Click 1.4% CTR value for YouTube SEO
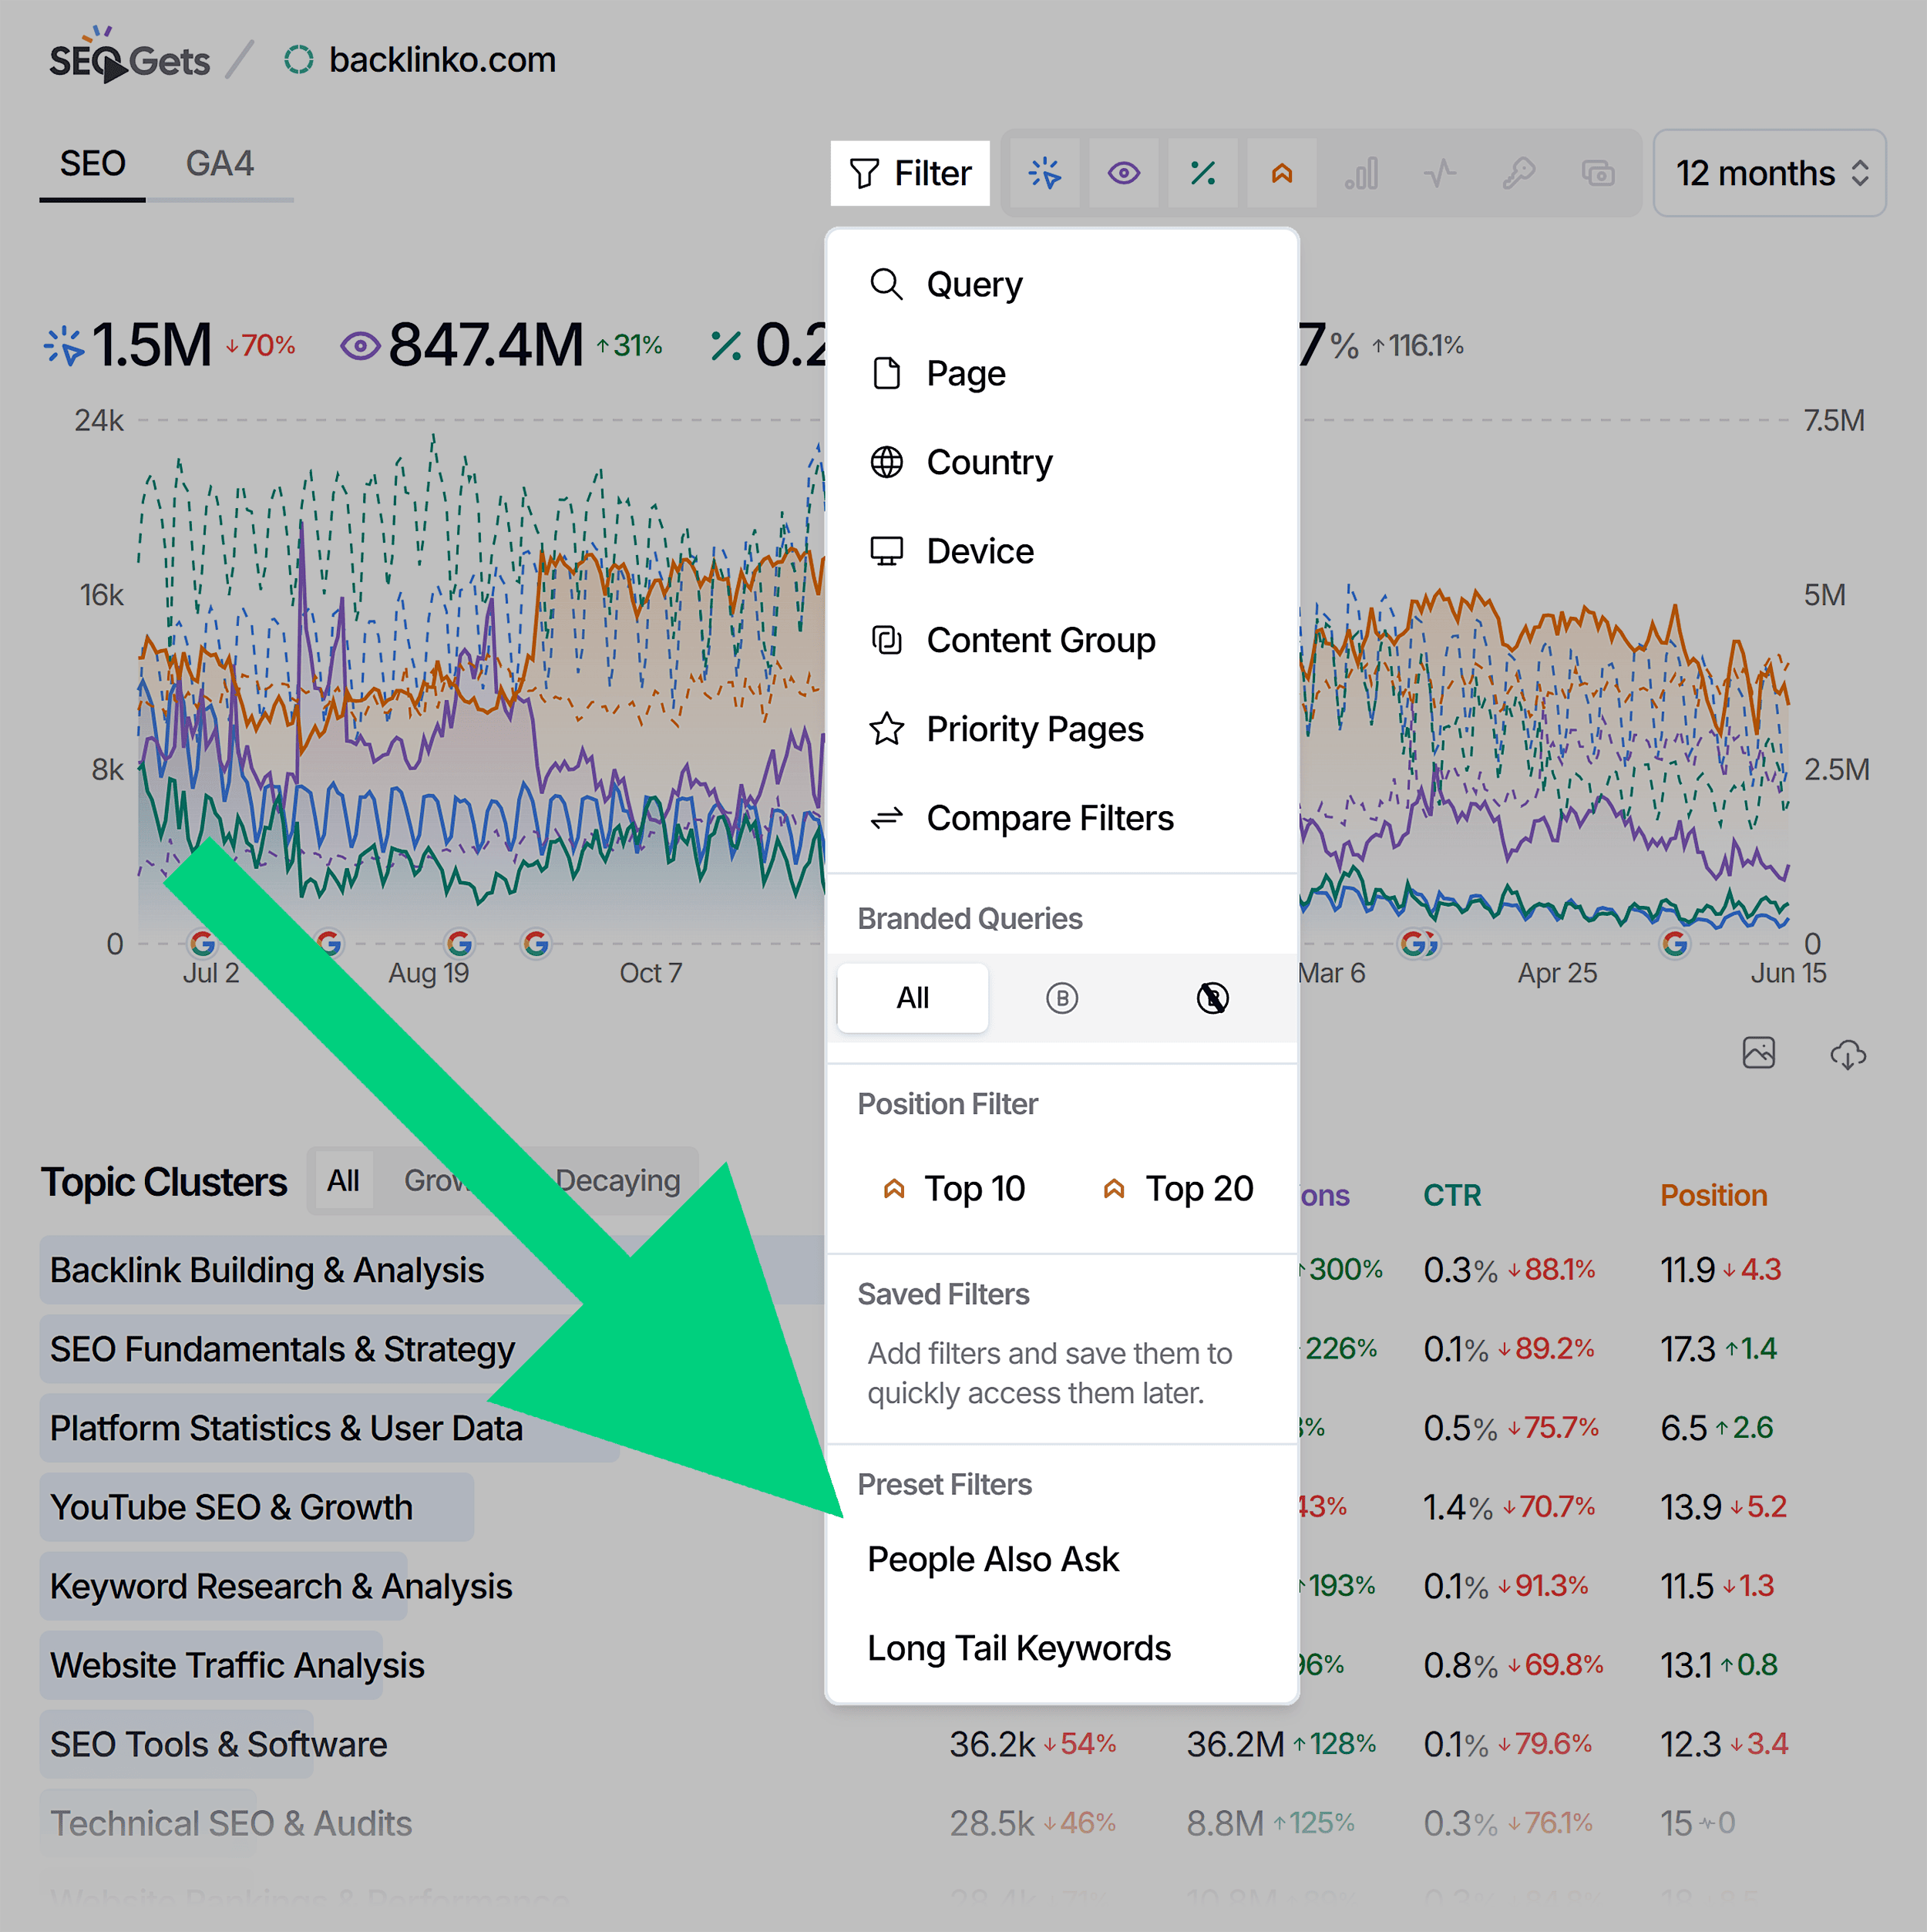Viewport: 1927px width, 1932px height. click(x=1458, y=1508)
